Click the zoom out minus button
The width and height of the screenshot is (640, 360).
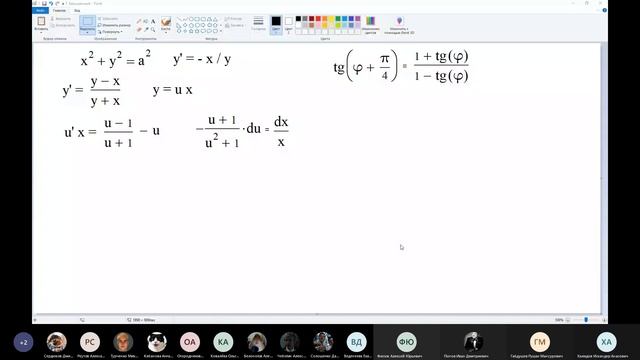click(568, 320)
